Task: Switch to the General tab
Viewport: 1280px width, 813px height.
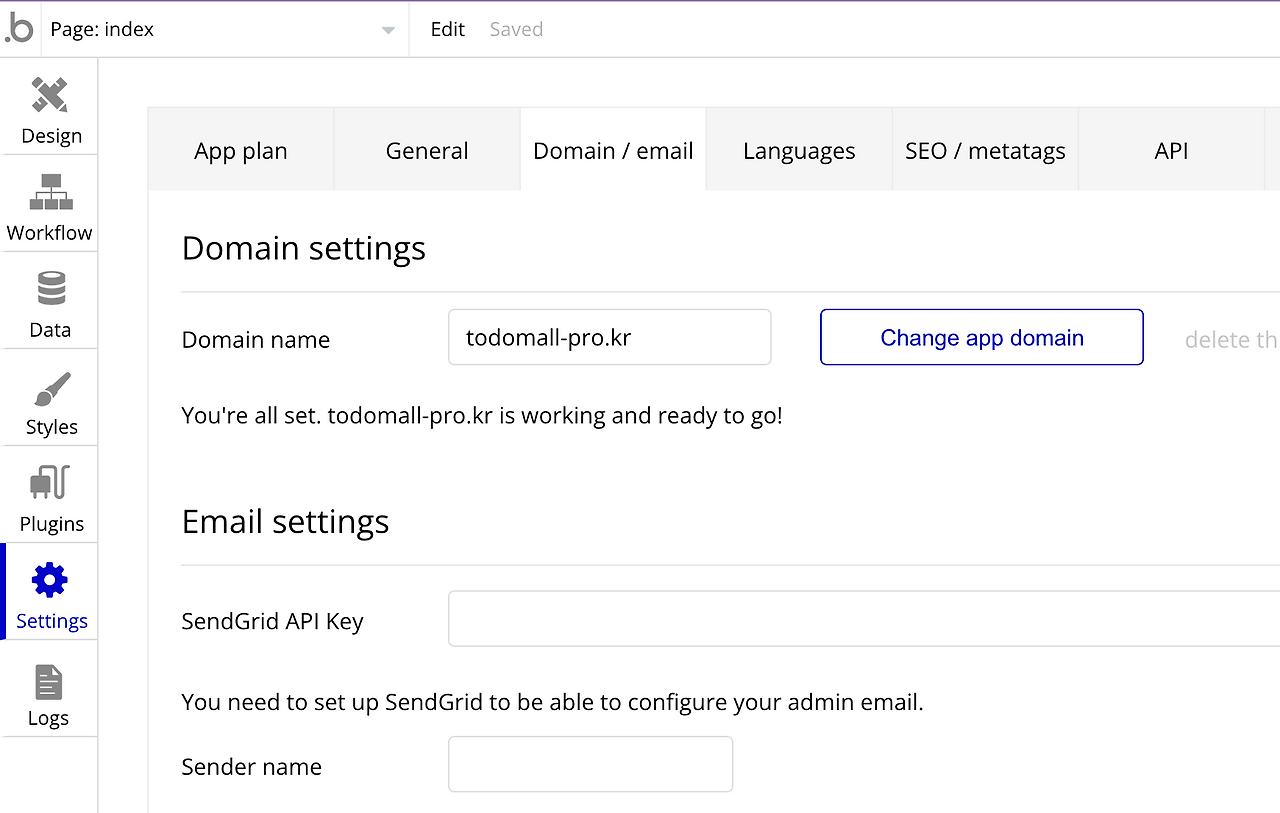Action: tap(427, 151)
